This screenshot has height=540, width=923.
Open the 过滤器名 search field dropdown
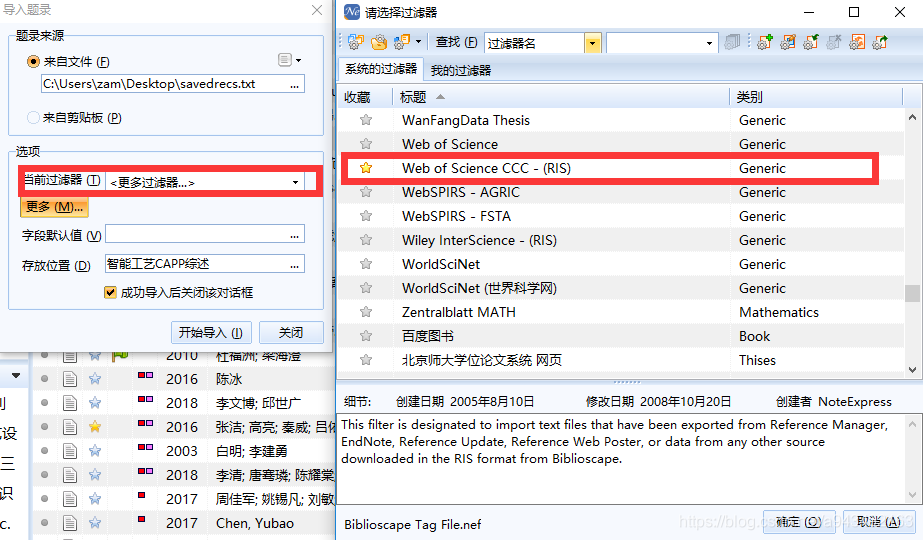click(592, 43)
